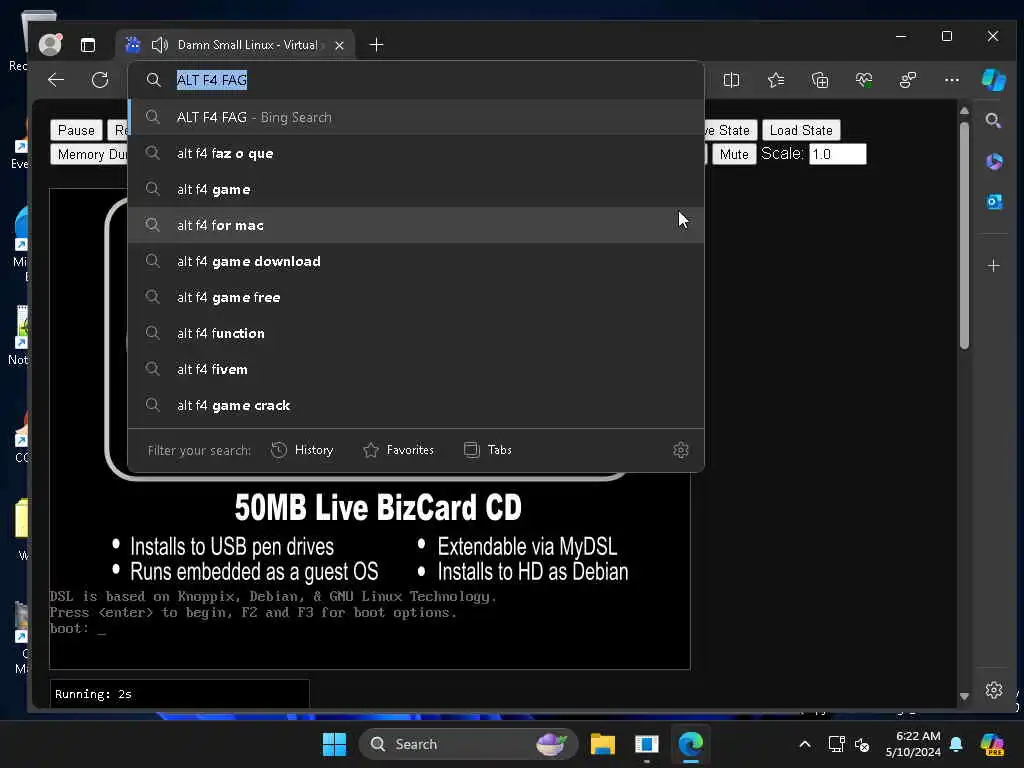Click the muted volume tray icon
Screen dimensions: 1024x768
coord(862,744)
